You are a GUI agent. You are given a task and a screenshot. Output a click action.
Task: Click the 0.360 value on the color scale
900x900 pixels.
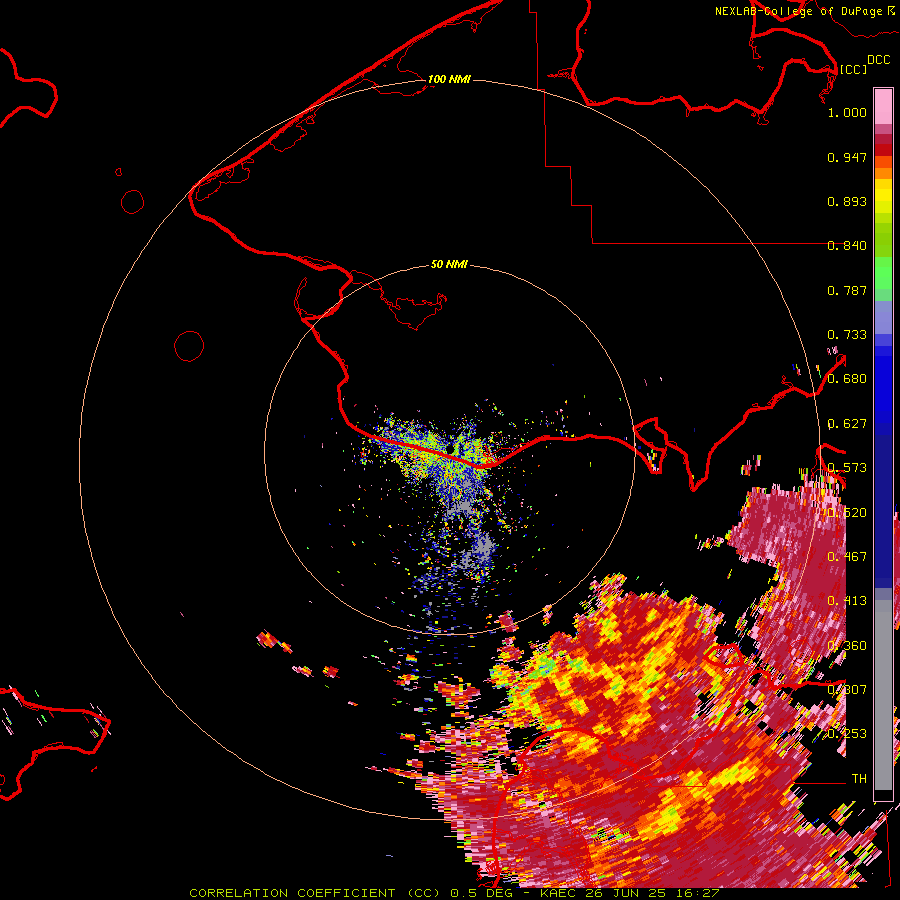point(847,646)
